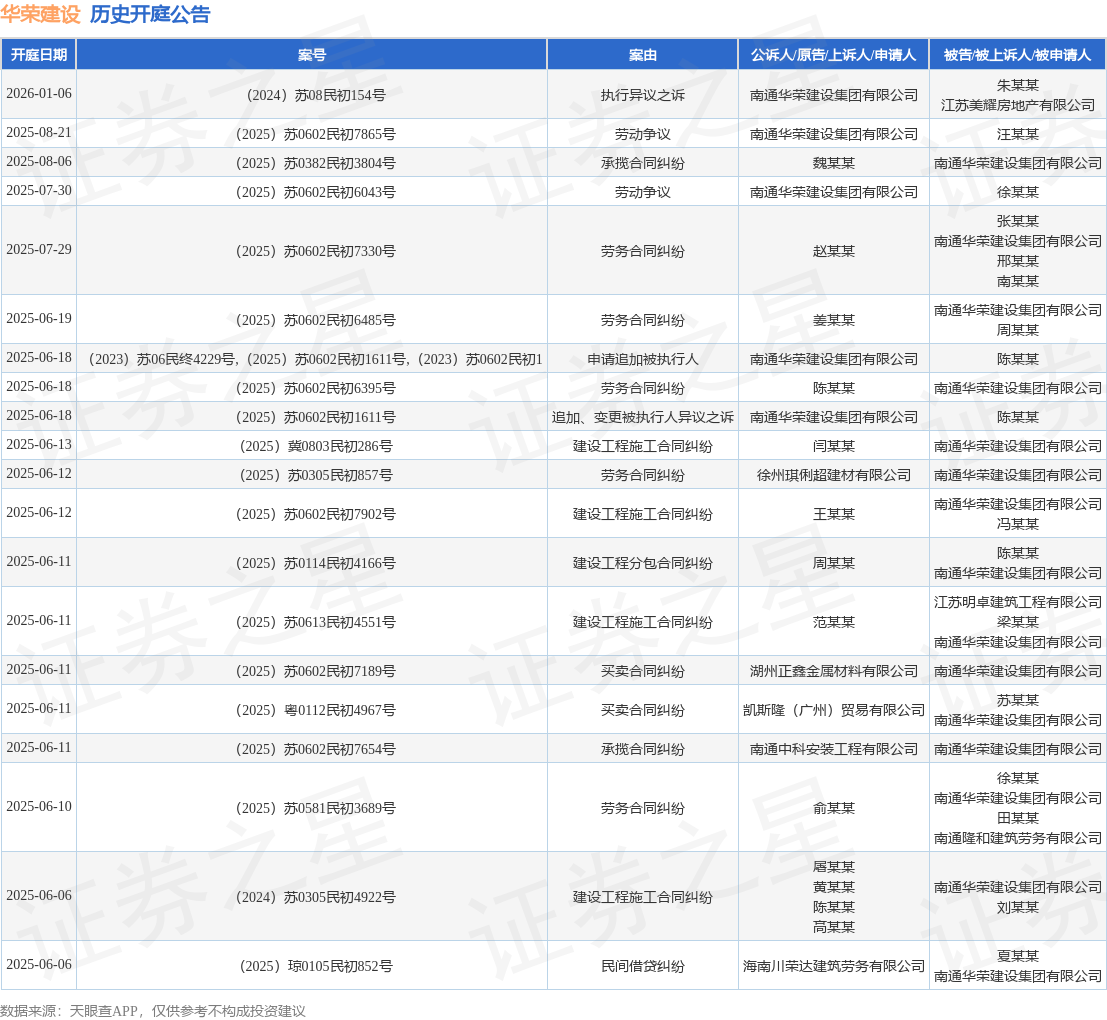Viewport: 1107px width, 1020px height.
Task: Click plaintiff 徐州琪俐超建材有限公司
Action: tap(833, 475)
